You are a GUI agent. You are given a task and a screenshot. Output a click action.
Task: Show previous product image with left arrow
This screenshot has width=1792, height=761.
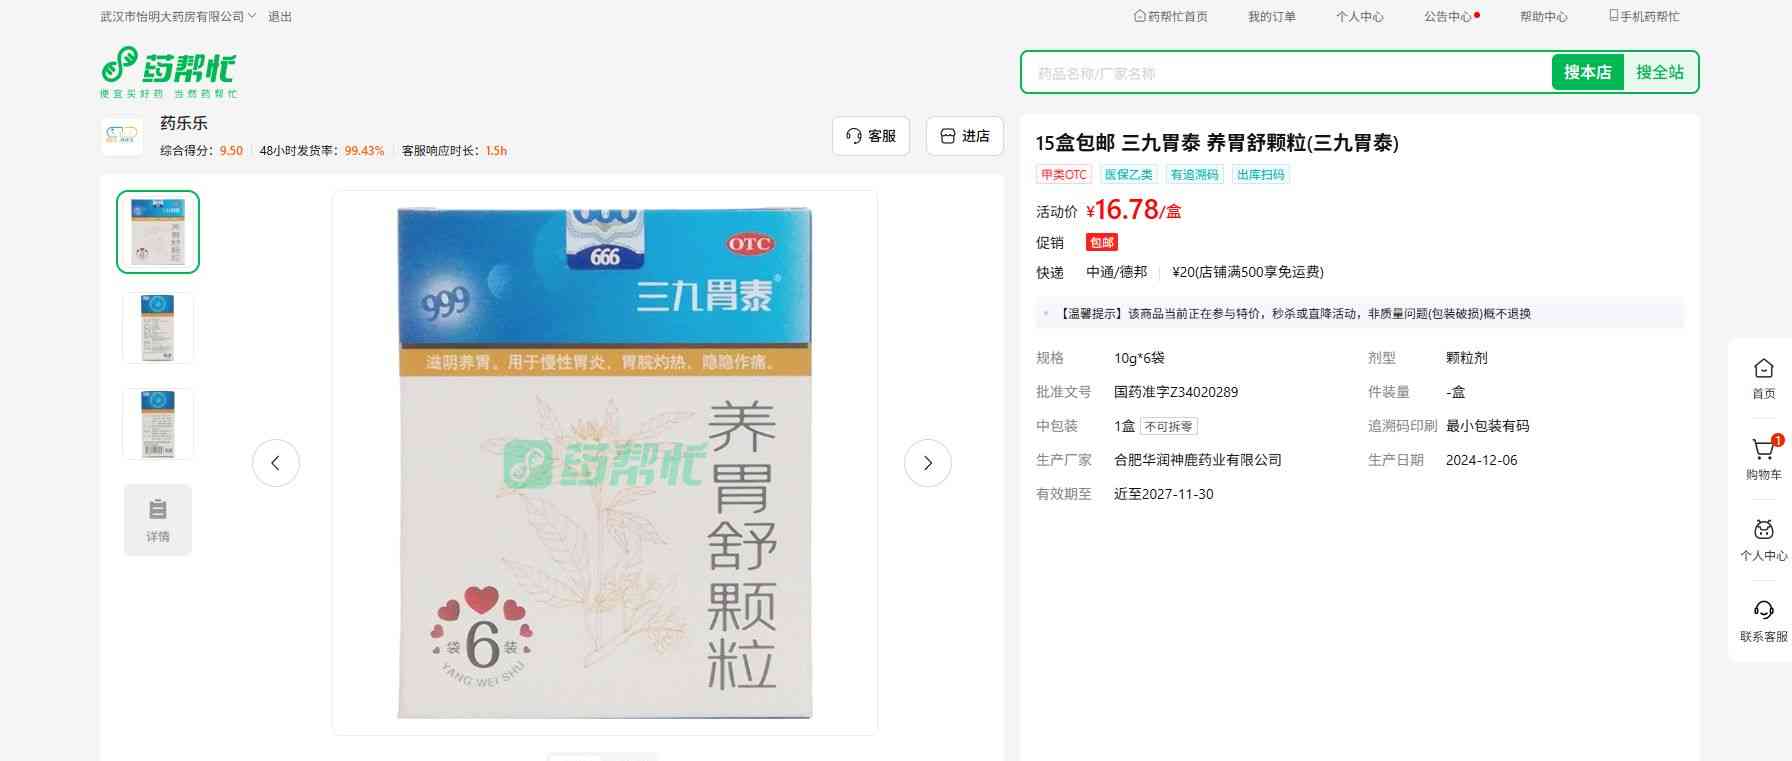coord(276,463)
